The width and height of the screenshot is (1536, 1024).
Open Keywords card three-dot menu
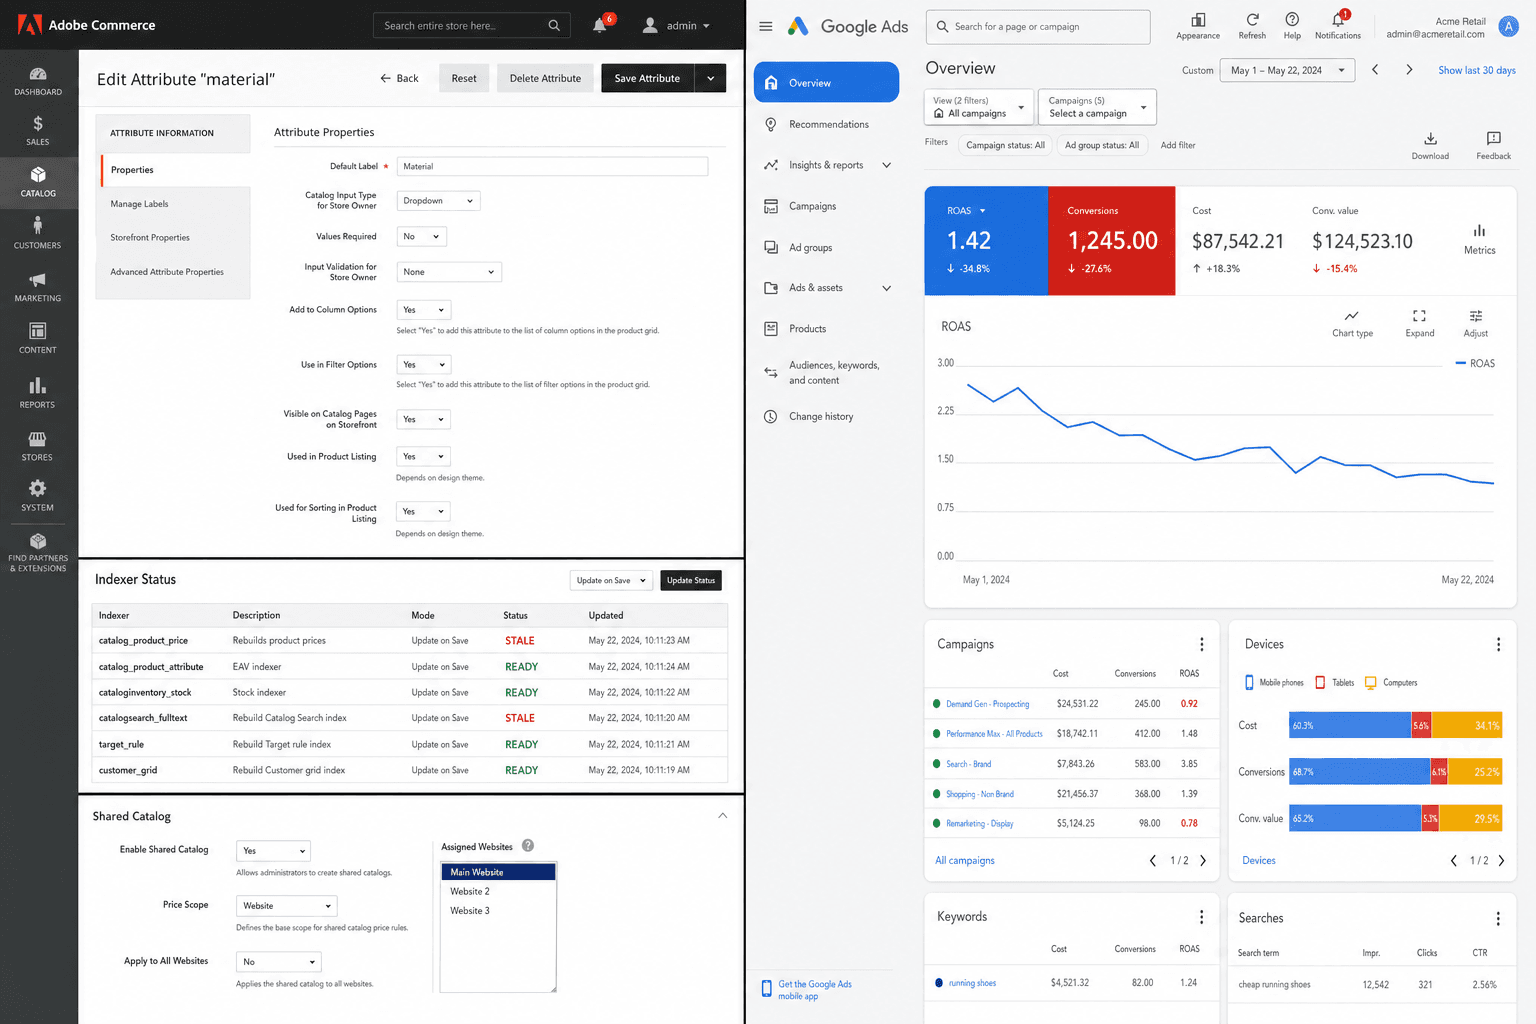coord(1202,917)
